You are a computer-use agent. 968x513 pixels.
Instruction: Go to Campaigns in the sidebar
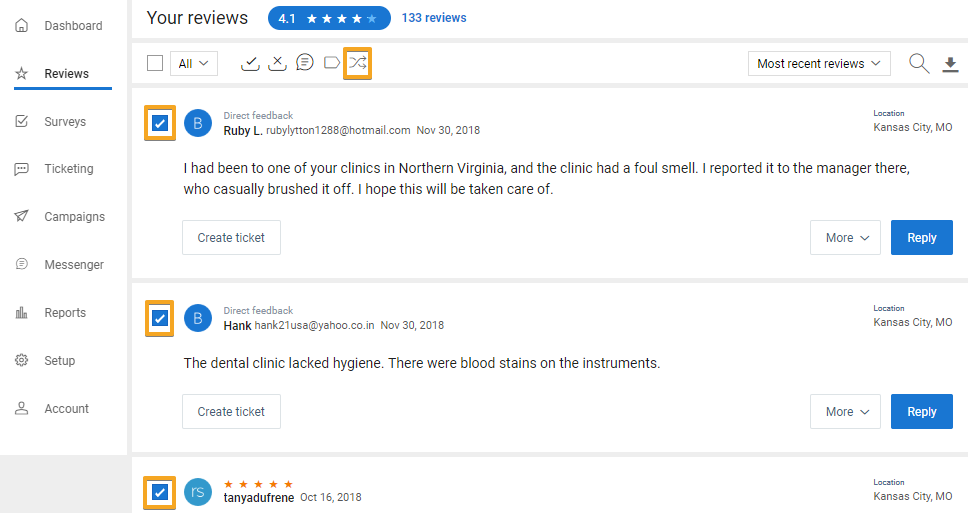point(74,217)
